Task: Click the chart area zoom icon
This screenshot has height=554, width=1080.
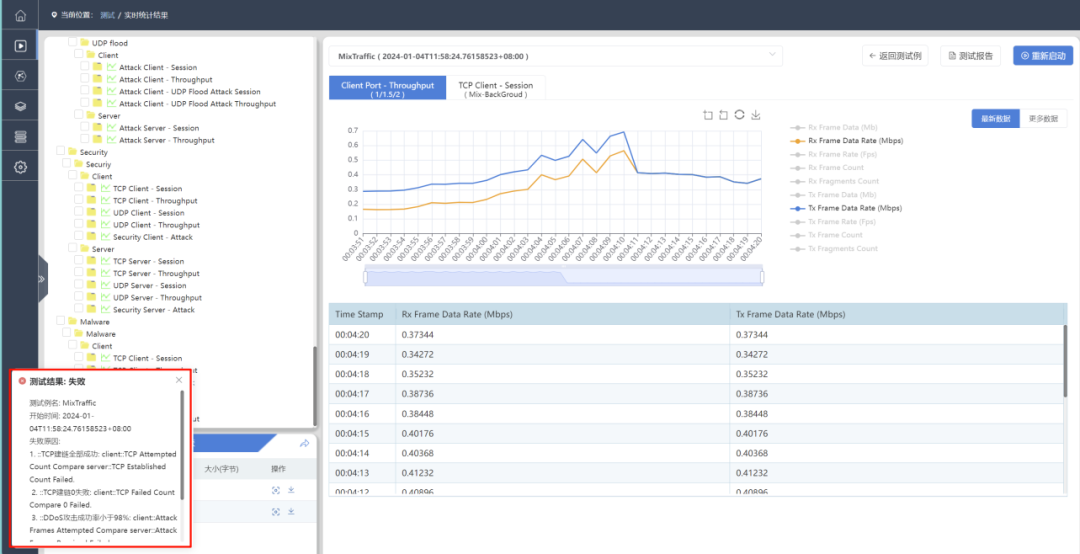Action: pos(708,115)
